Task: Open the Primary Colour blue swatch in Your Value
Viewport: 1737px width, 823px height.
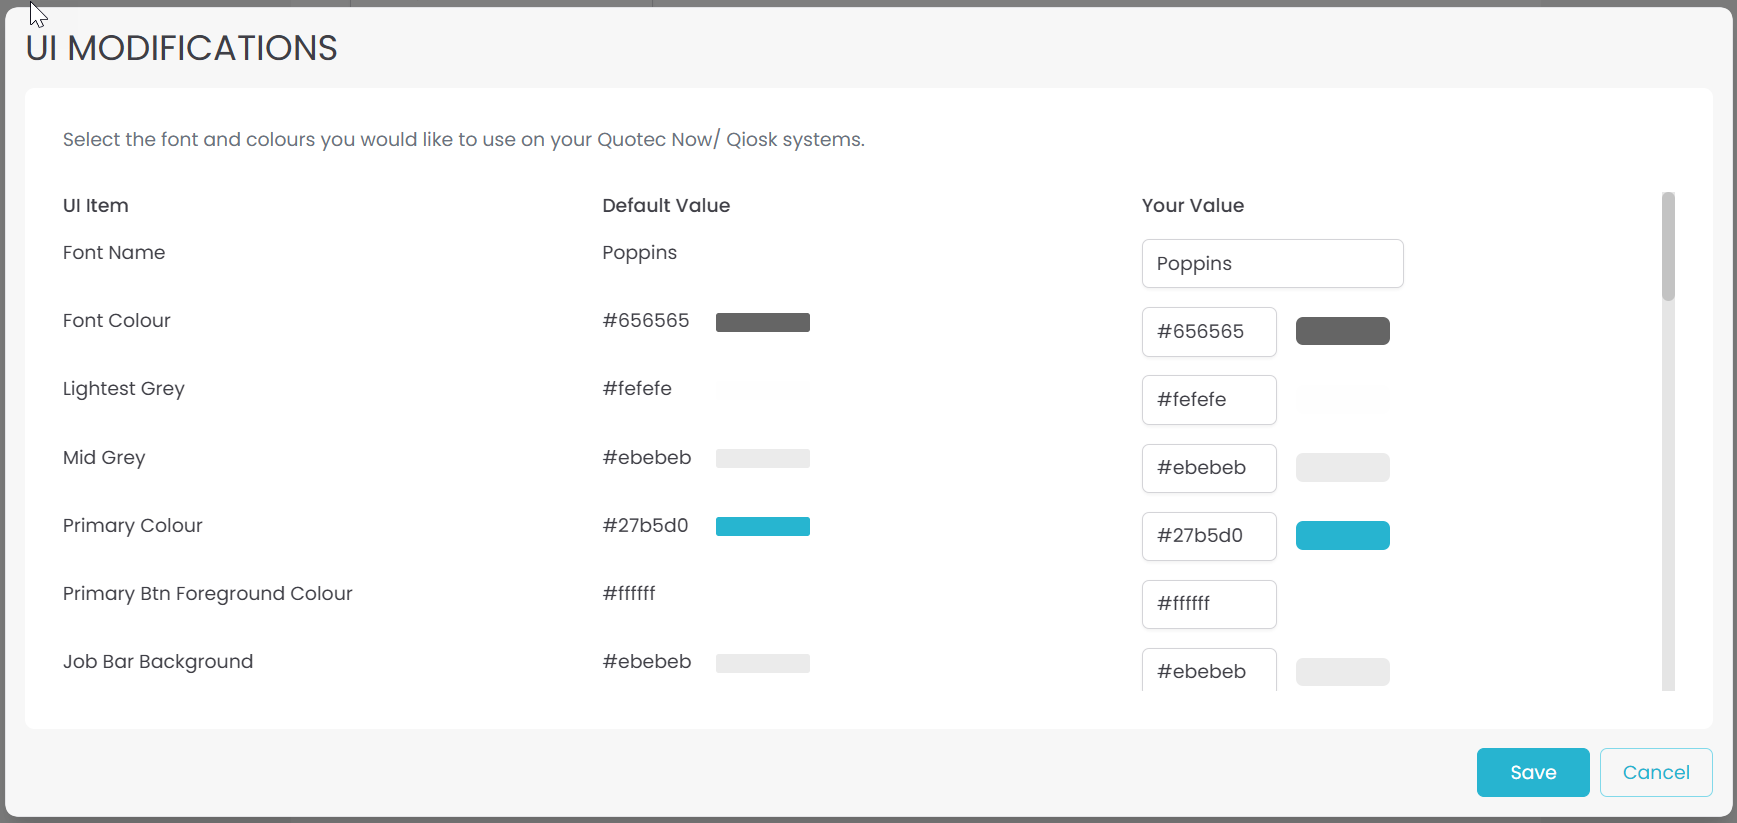Action: (1342, 535)
